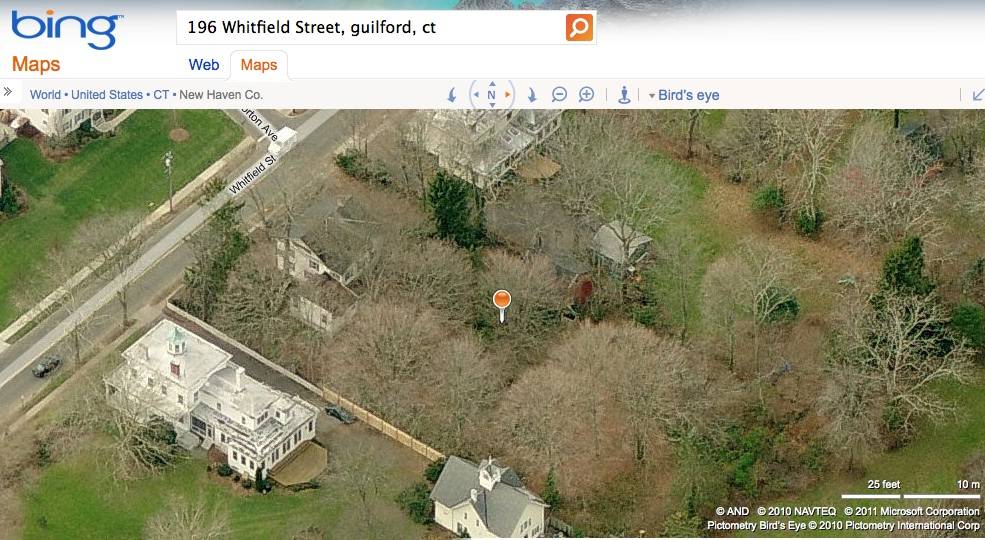This screenshot has height=540, width=985.
Task: Activate the streetside person icon
Action: (x=624, y=95)
